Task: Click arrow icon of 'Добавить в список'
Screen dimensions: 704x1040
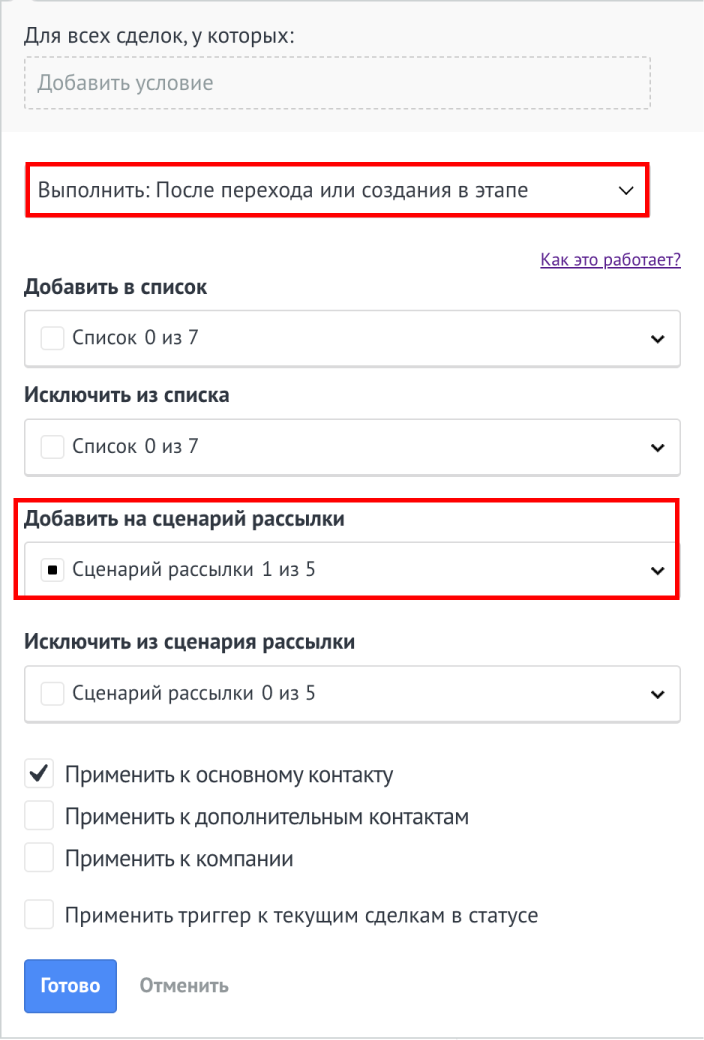Action: click(x=657, y=339)
